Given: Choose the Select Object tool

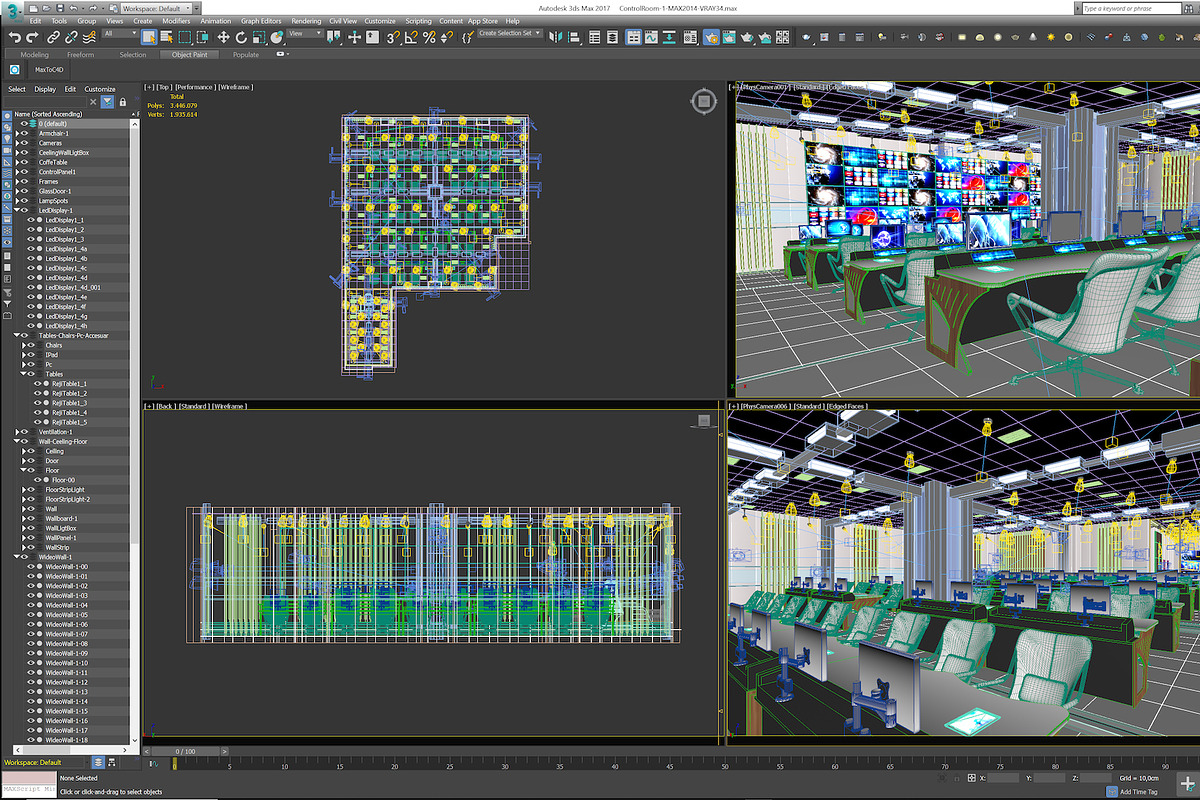Looking at the screenshot, I should click(149, 37).
